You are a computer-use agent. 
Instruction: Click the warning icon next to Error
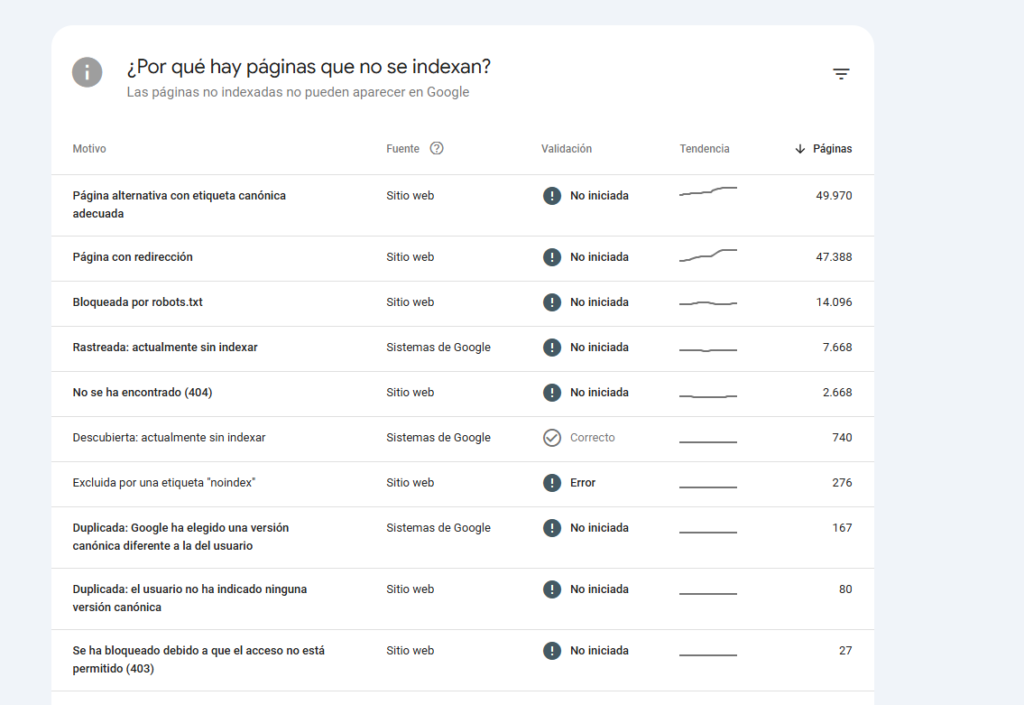[551, 483]
